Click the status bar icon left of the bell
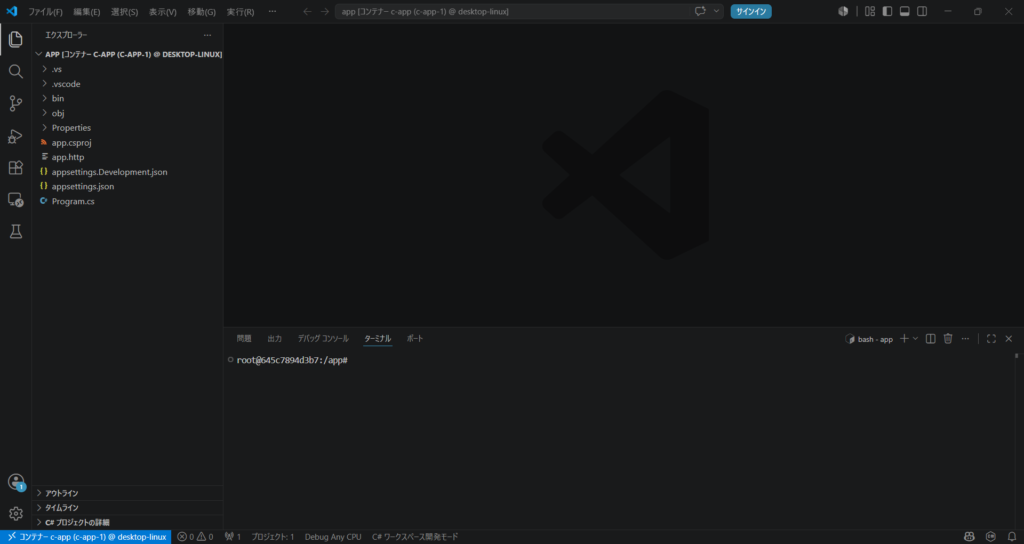The height and width of the screenshot is (544, 1024). coord(991,537)
